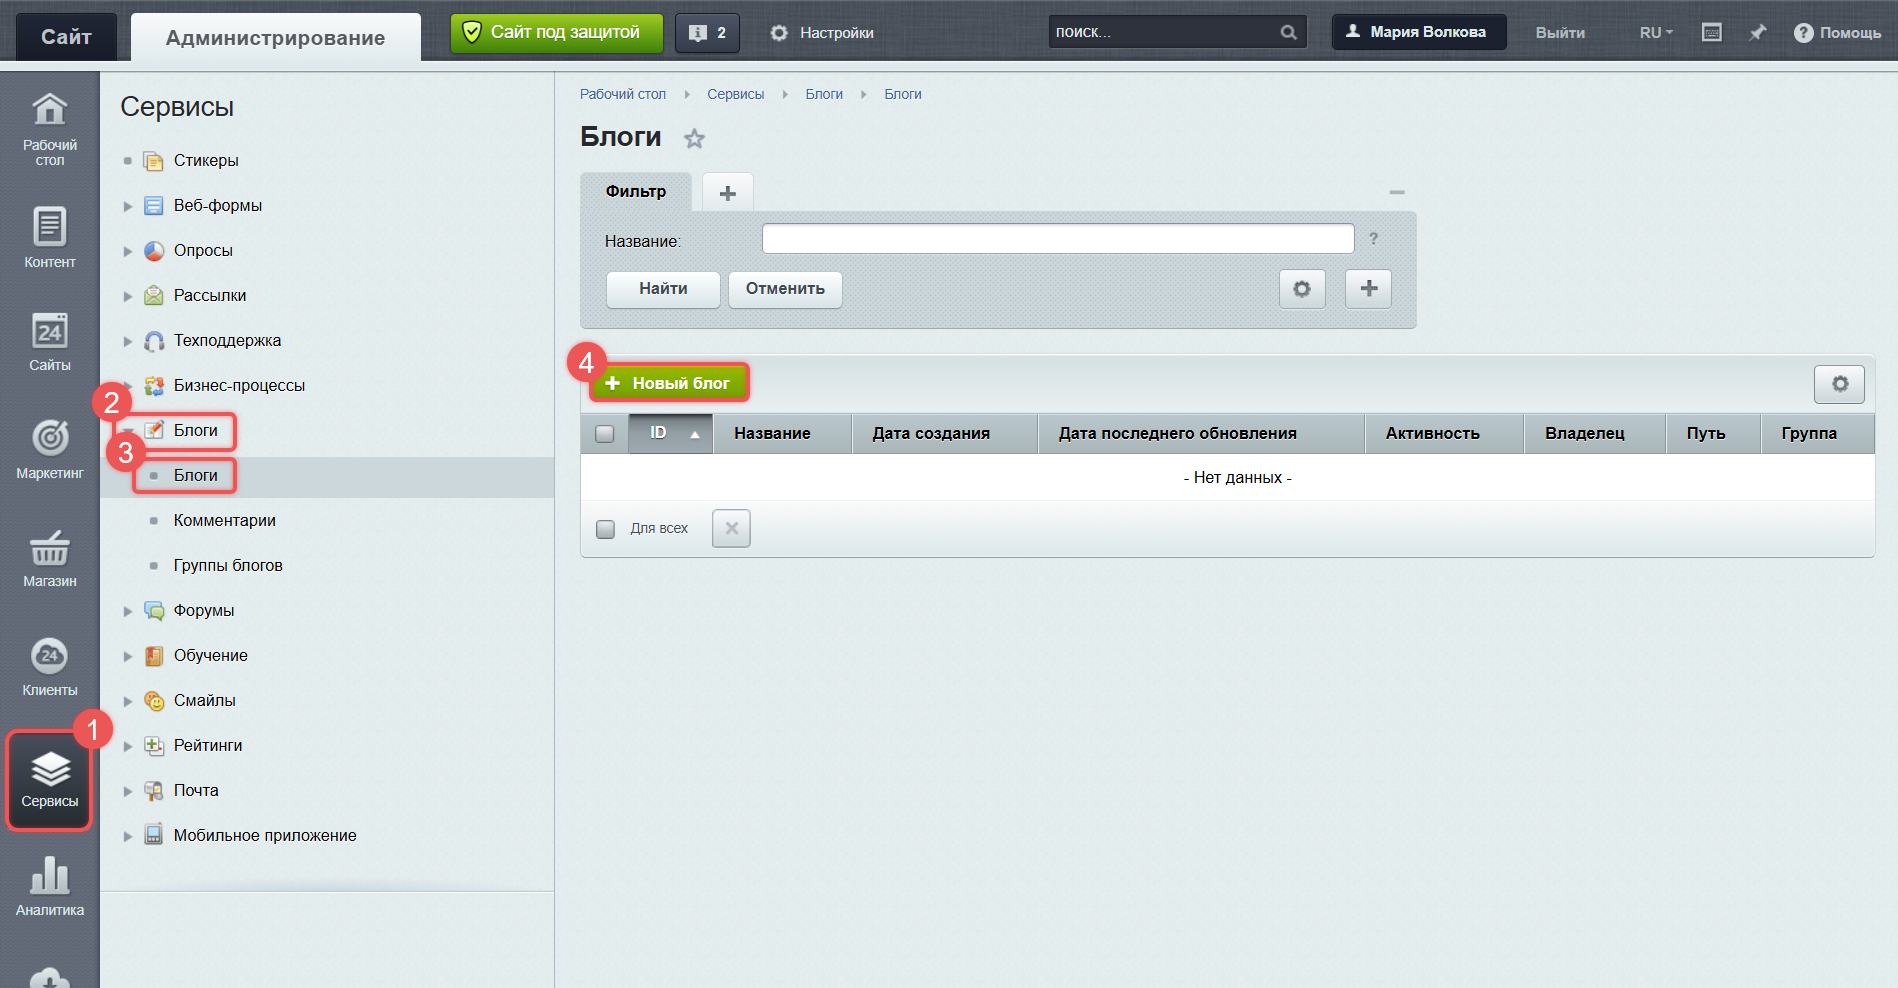This screenshot has height=988, width=1898.
Task: Open the Рабочий стол sidebar section
Action: point(50,128)
